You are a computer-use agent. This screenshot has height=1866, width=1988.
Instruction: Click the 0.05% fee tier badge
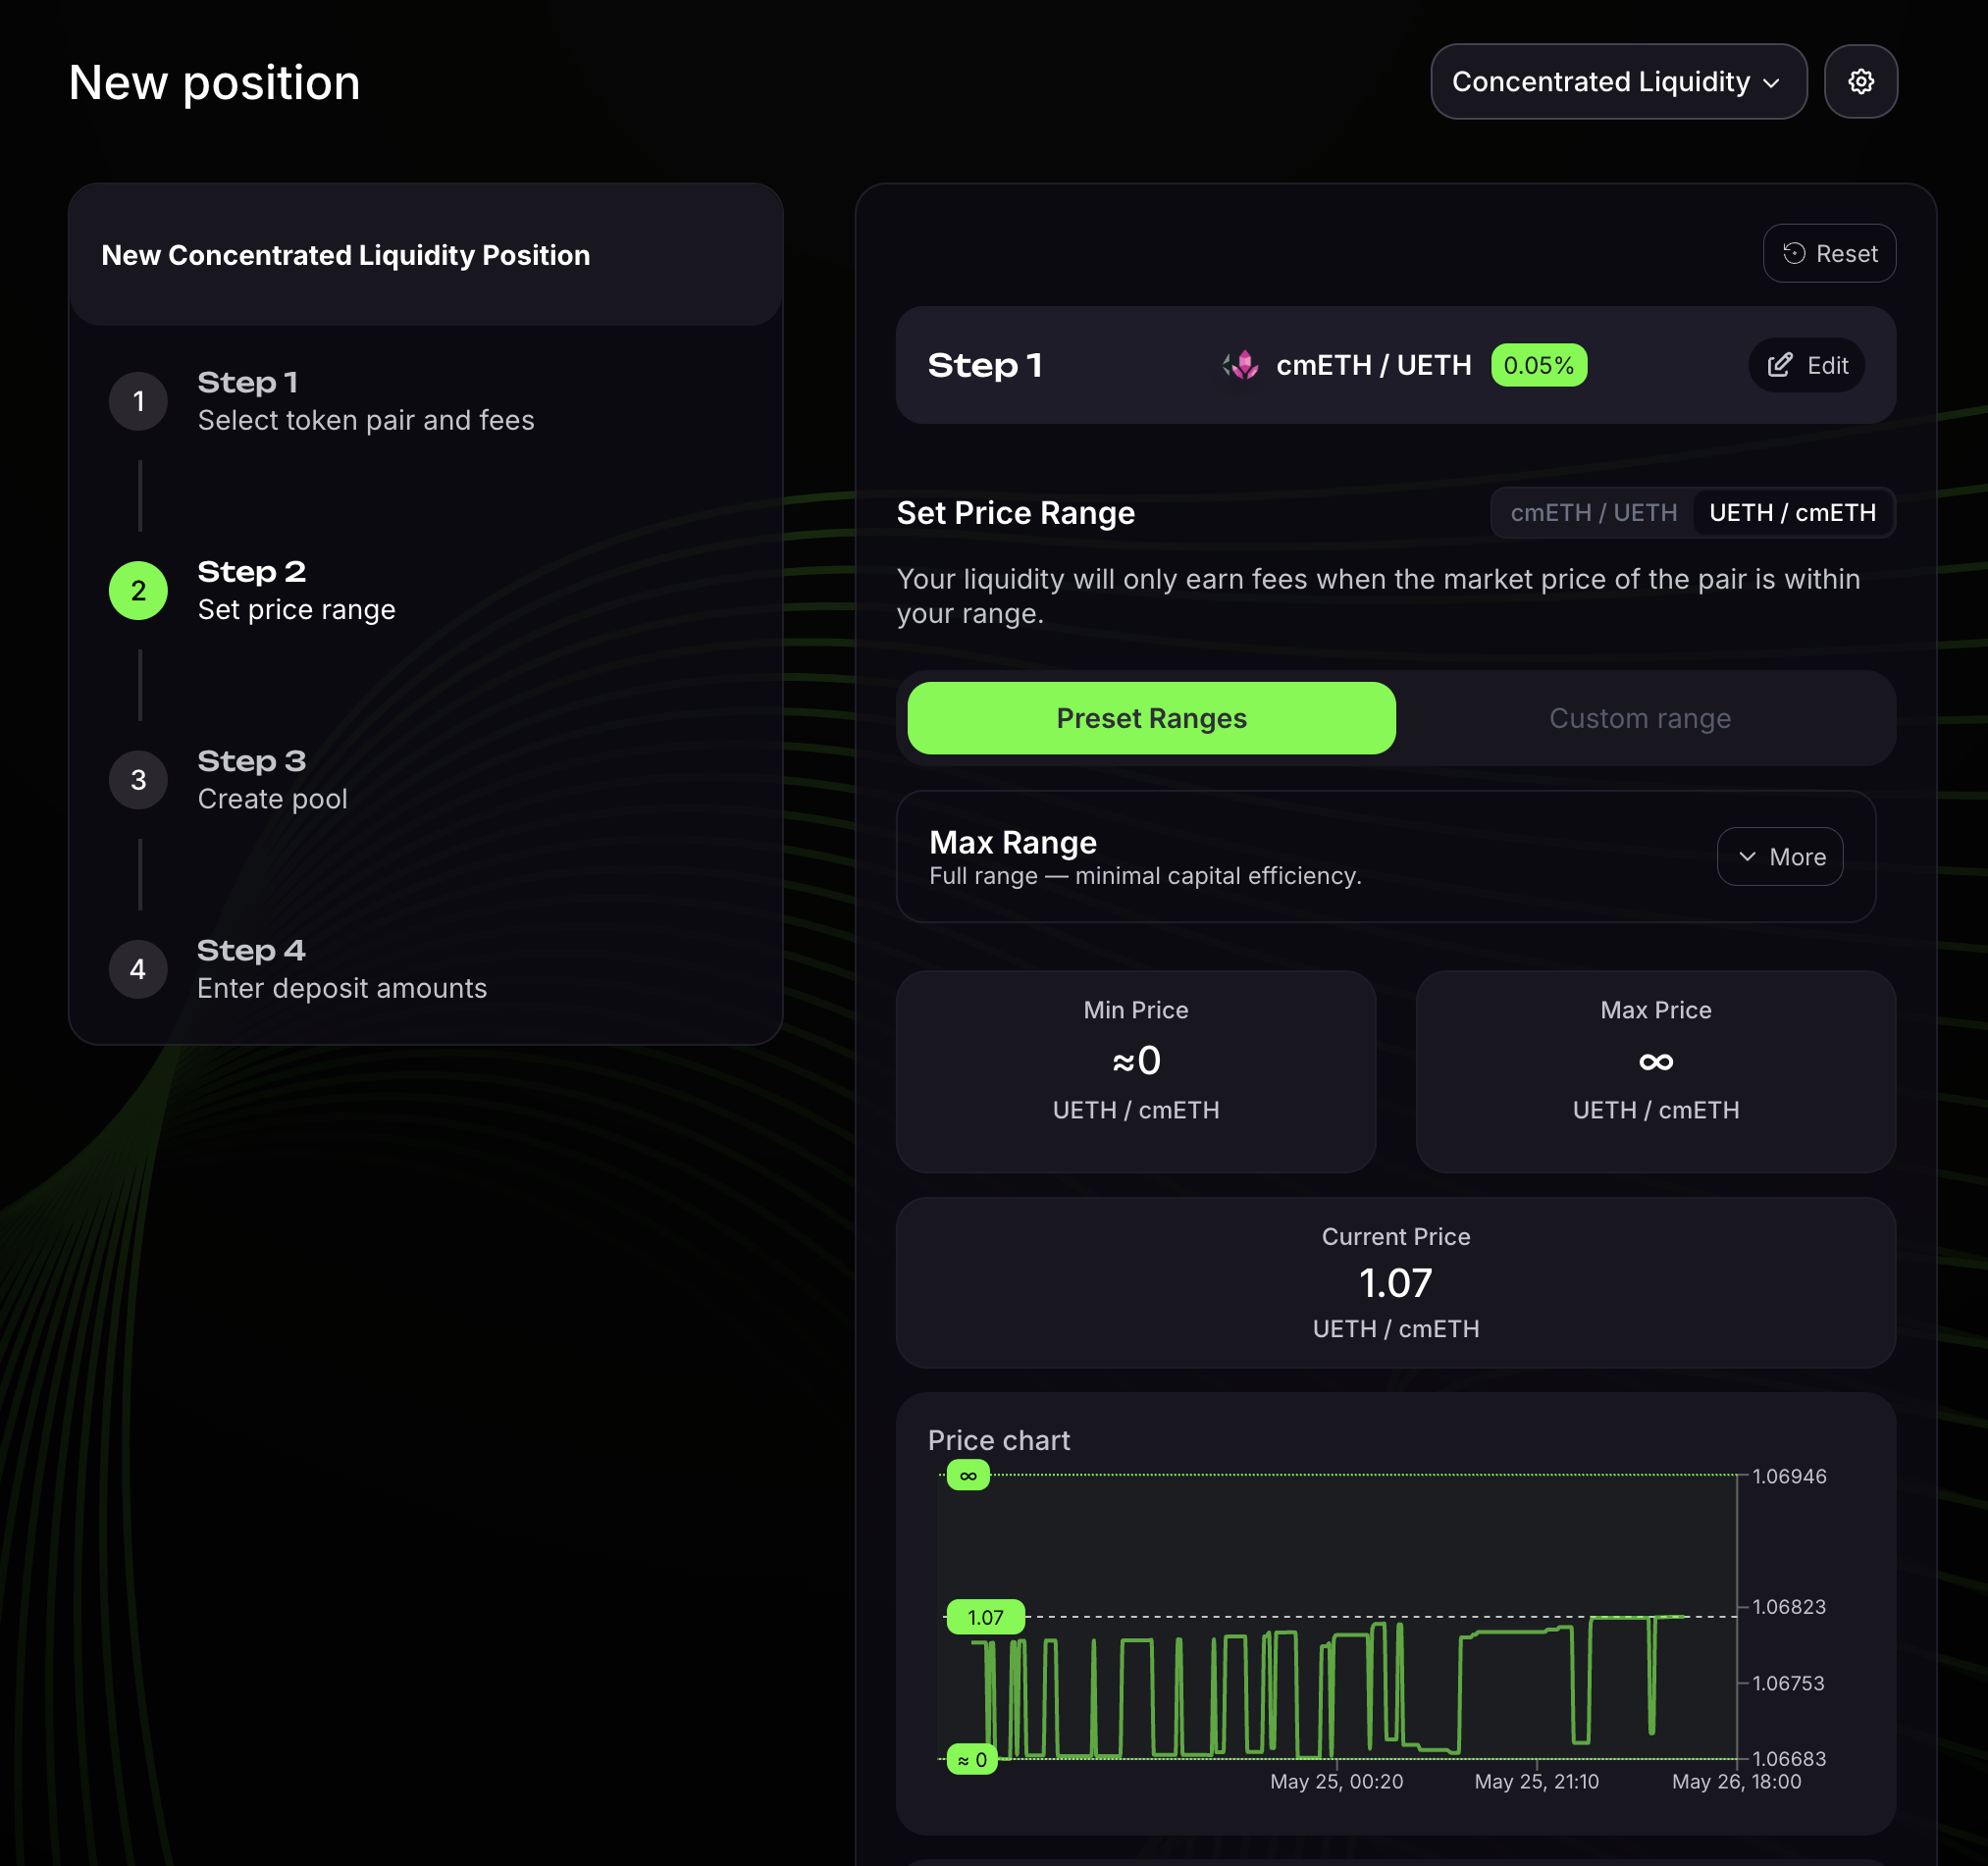point(1538,365)
